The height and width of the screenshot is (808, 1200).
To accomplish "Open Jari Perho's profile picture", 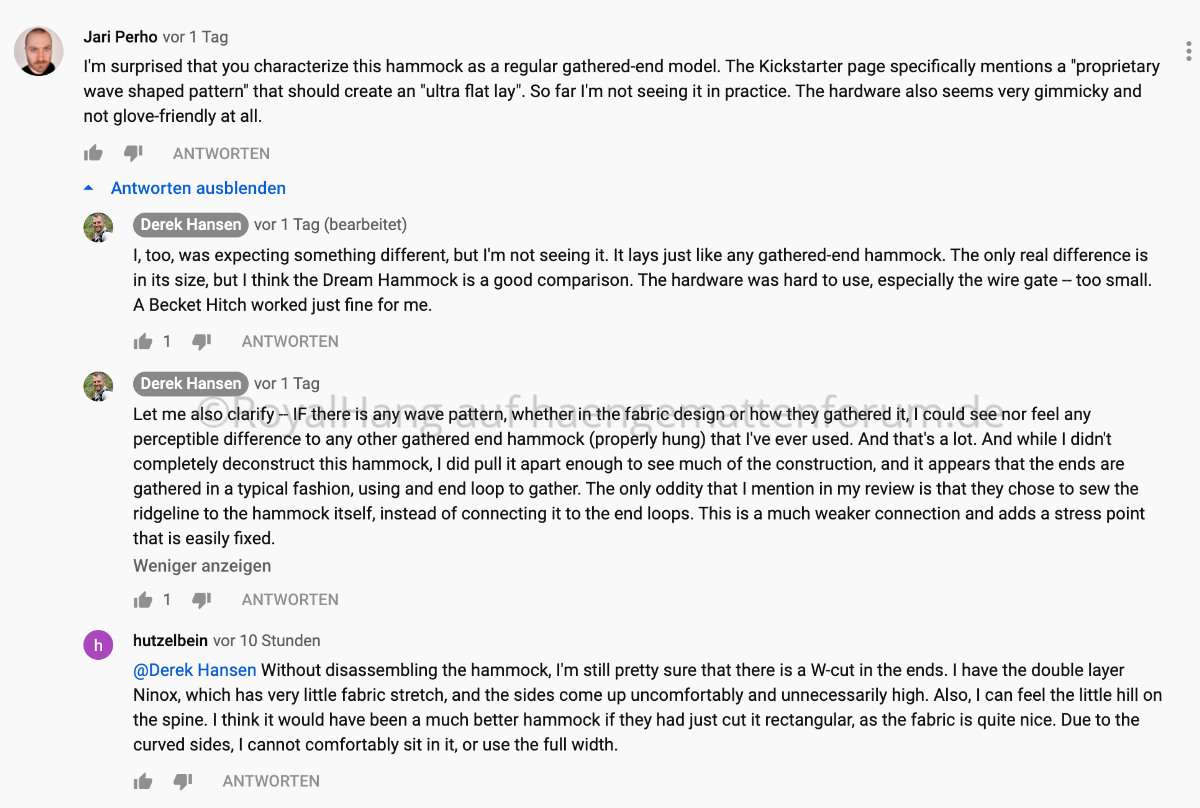I will point(39,50).
